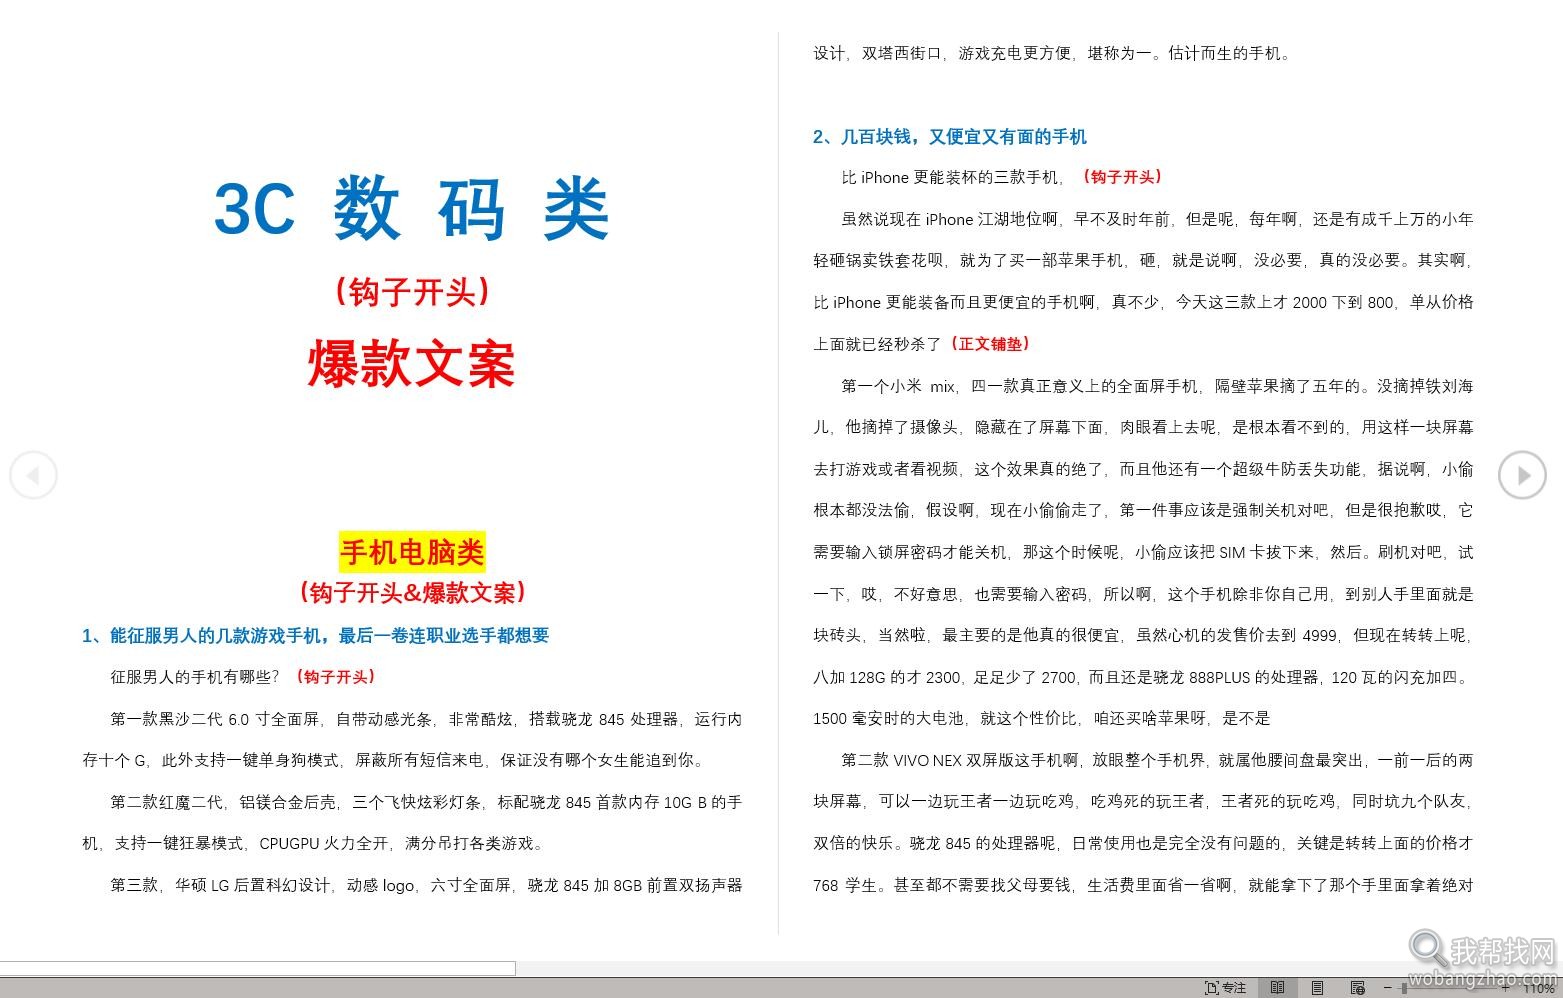
Task: Click the paragraph starting '第一个小米 mix'
Action: click(1143, 552)
